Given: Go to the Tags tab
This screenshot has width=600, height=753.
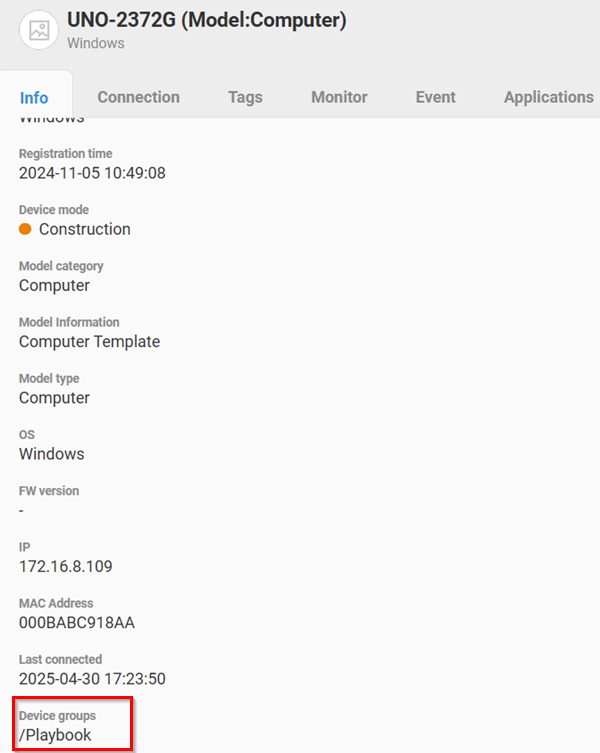Looking at the screenshot, I should 245,97.
